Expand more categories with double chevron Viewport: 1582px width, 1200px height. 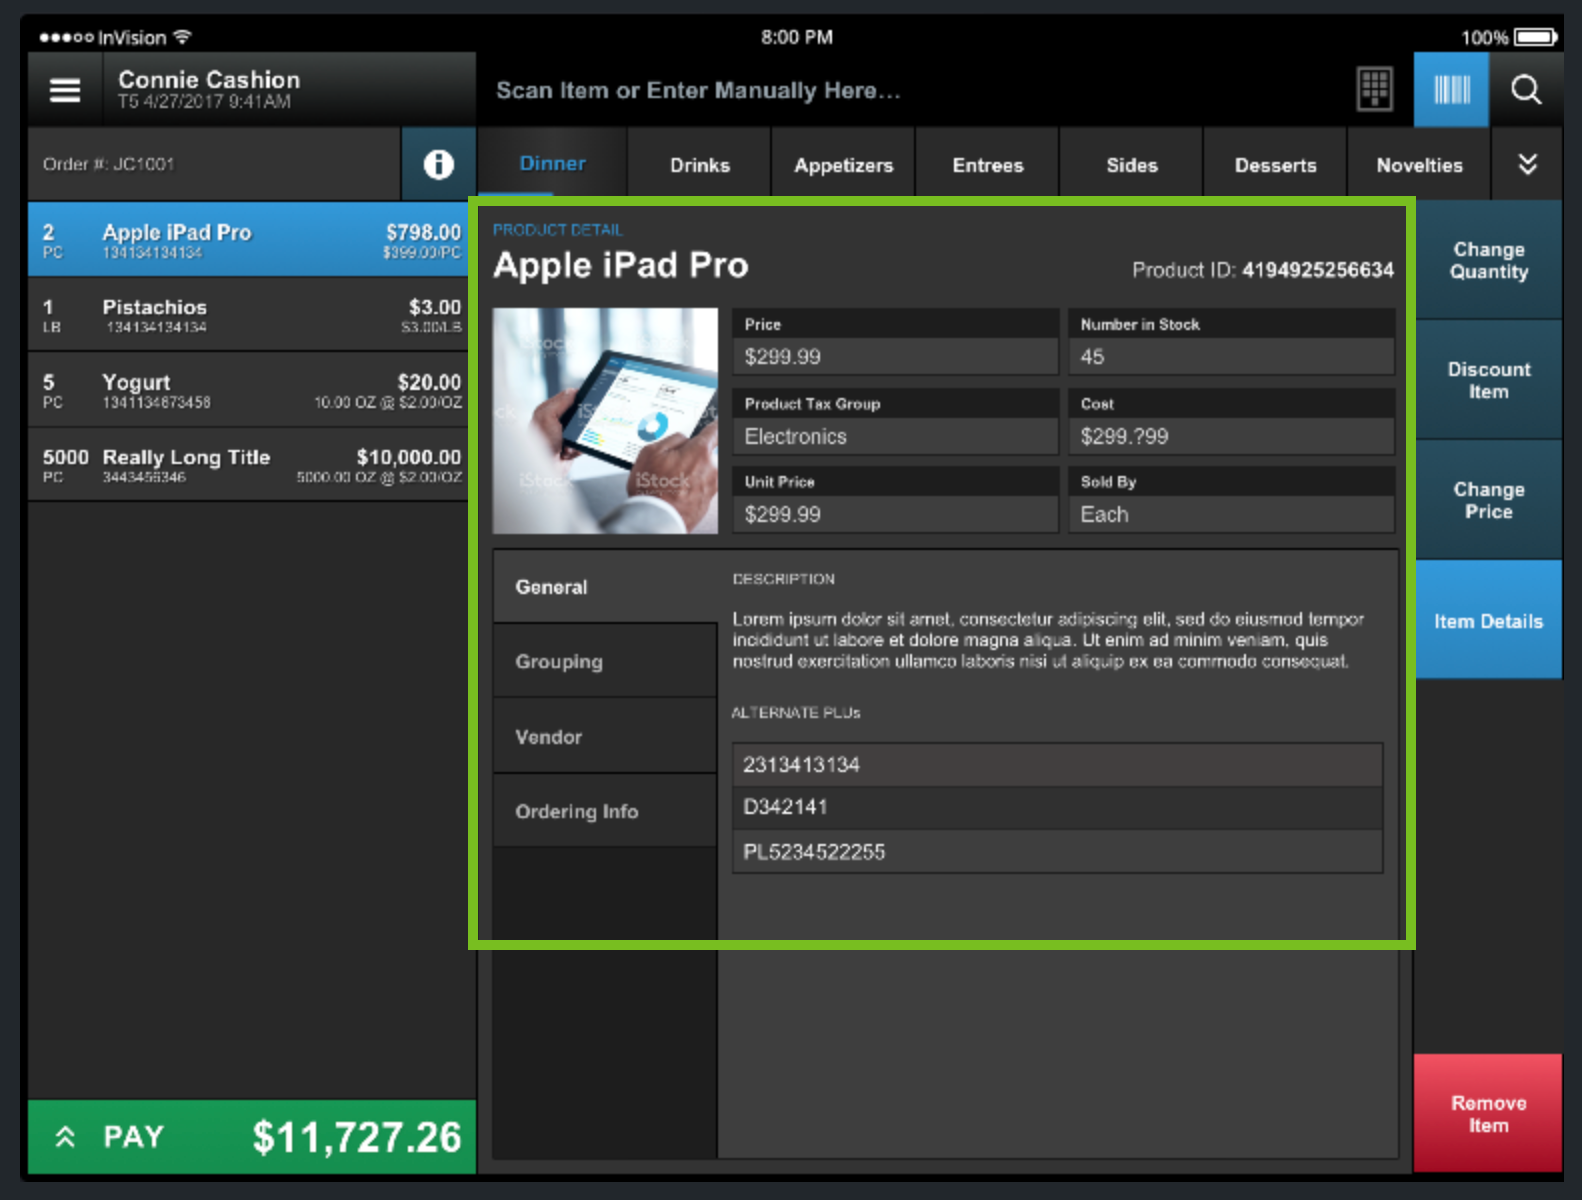pyautogui.click(x=1527, y=164)
